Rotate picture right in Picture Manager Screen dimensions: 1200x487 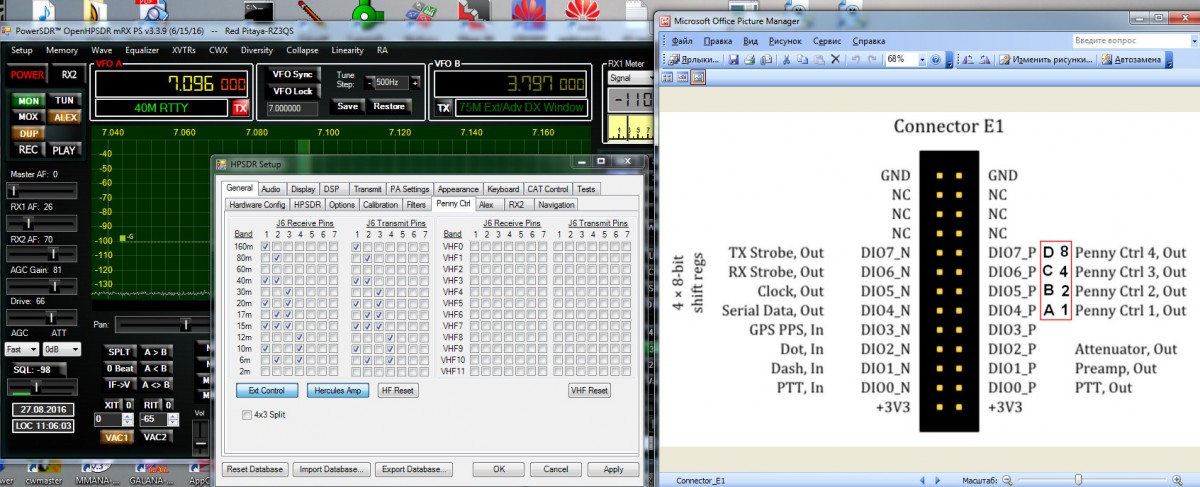986,59
